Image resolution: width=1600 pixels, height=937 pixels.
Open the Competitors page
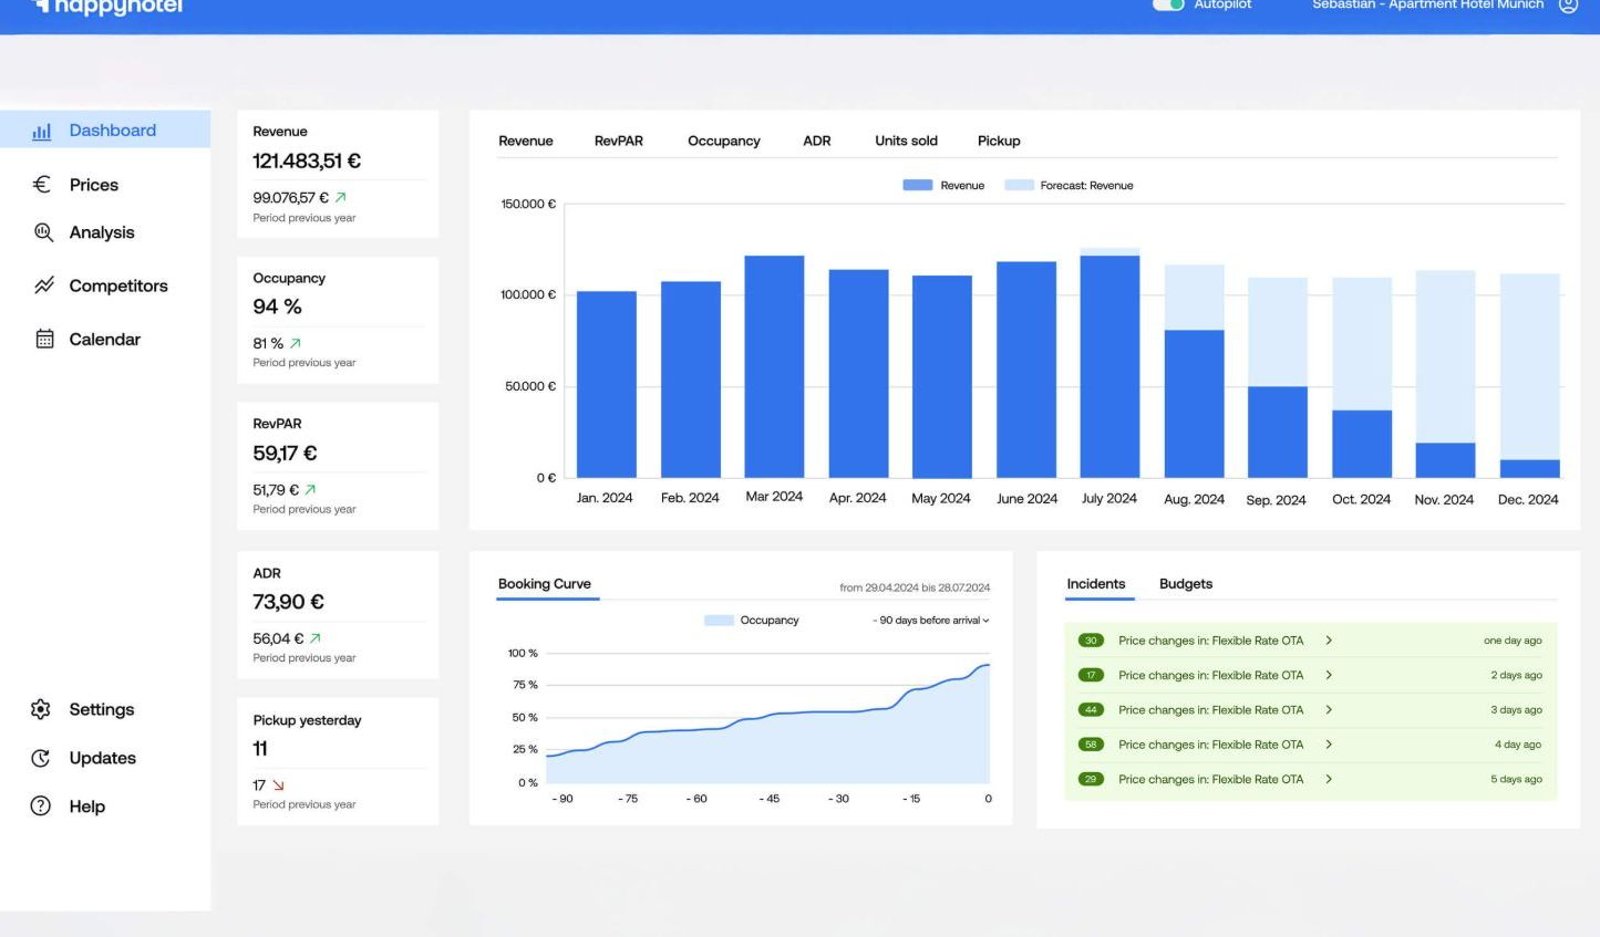(118, 286)
